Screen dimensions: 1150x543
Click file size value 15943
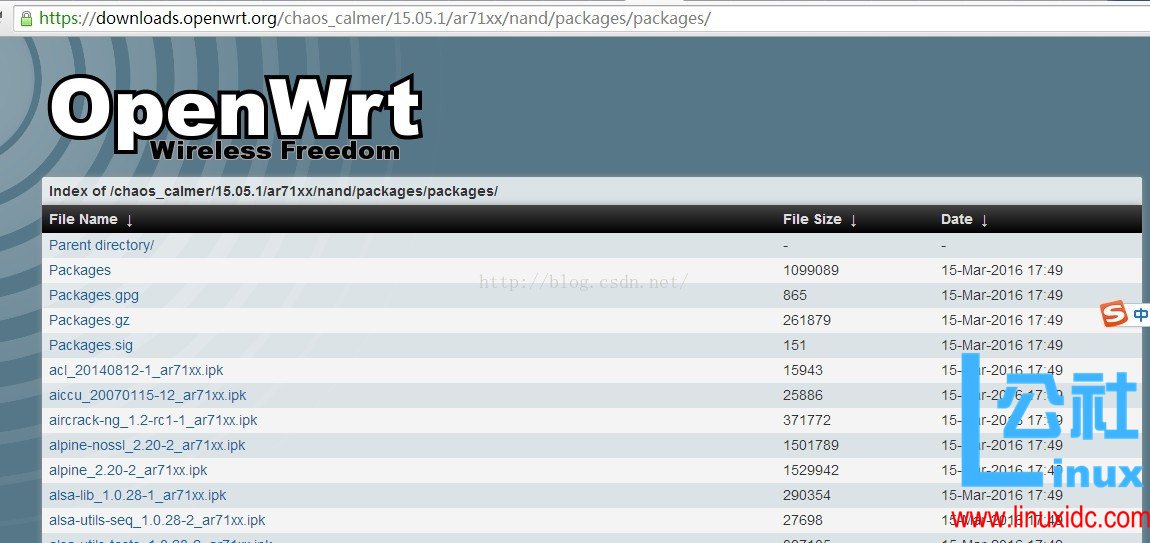point(802,370)
